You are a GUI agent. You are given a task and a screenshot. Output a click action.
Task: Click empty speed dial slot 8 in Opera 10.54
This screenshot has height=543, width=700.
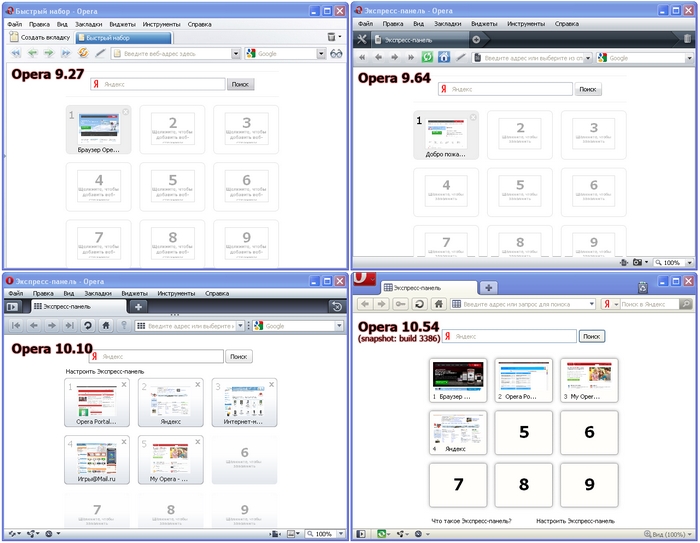[526, 484]
